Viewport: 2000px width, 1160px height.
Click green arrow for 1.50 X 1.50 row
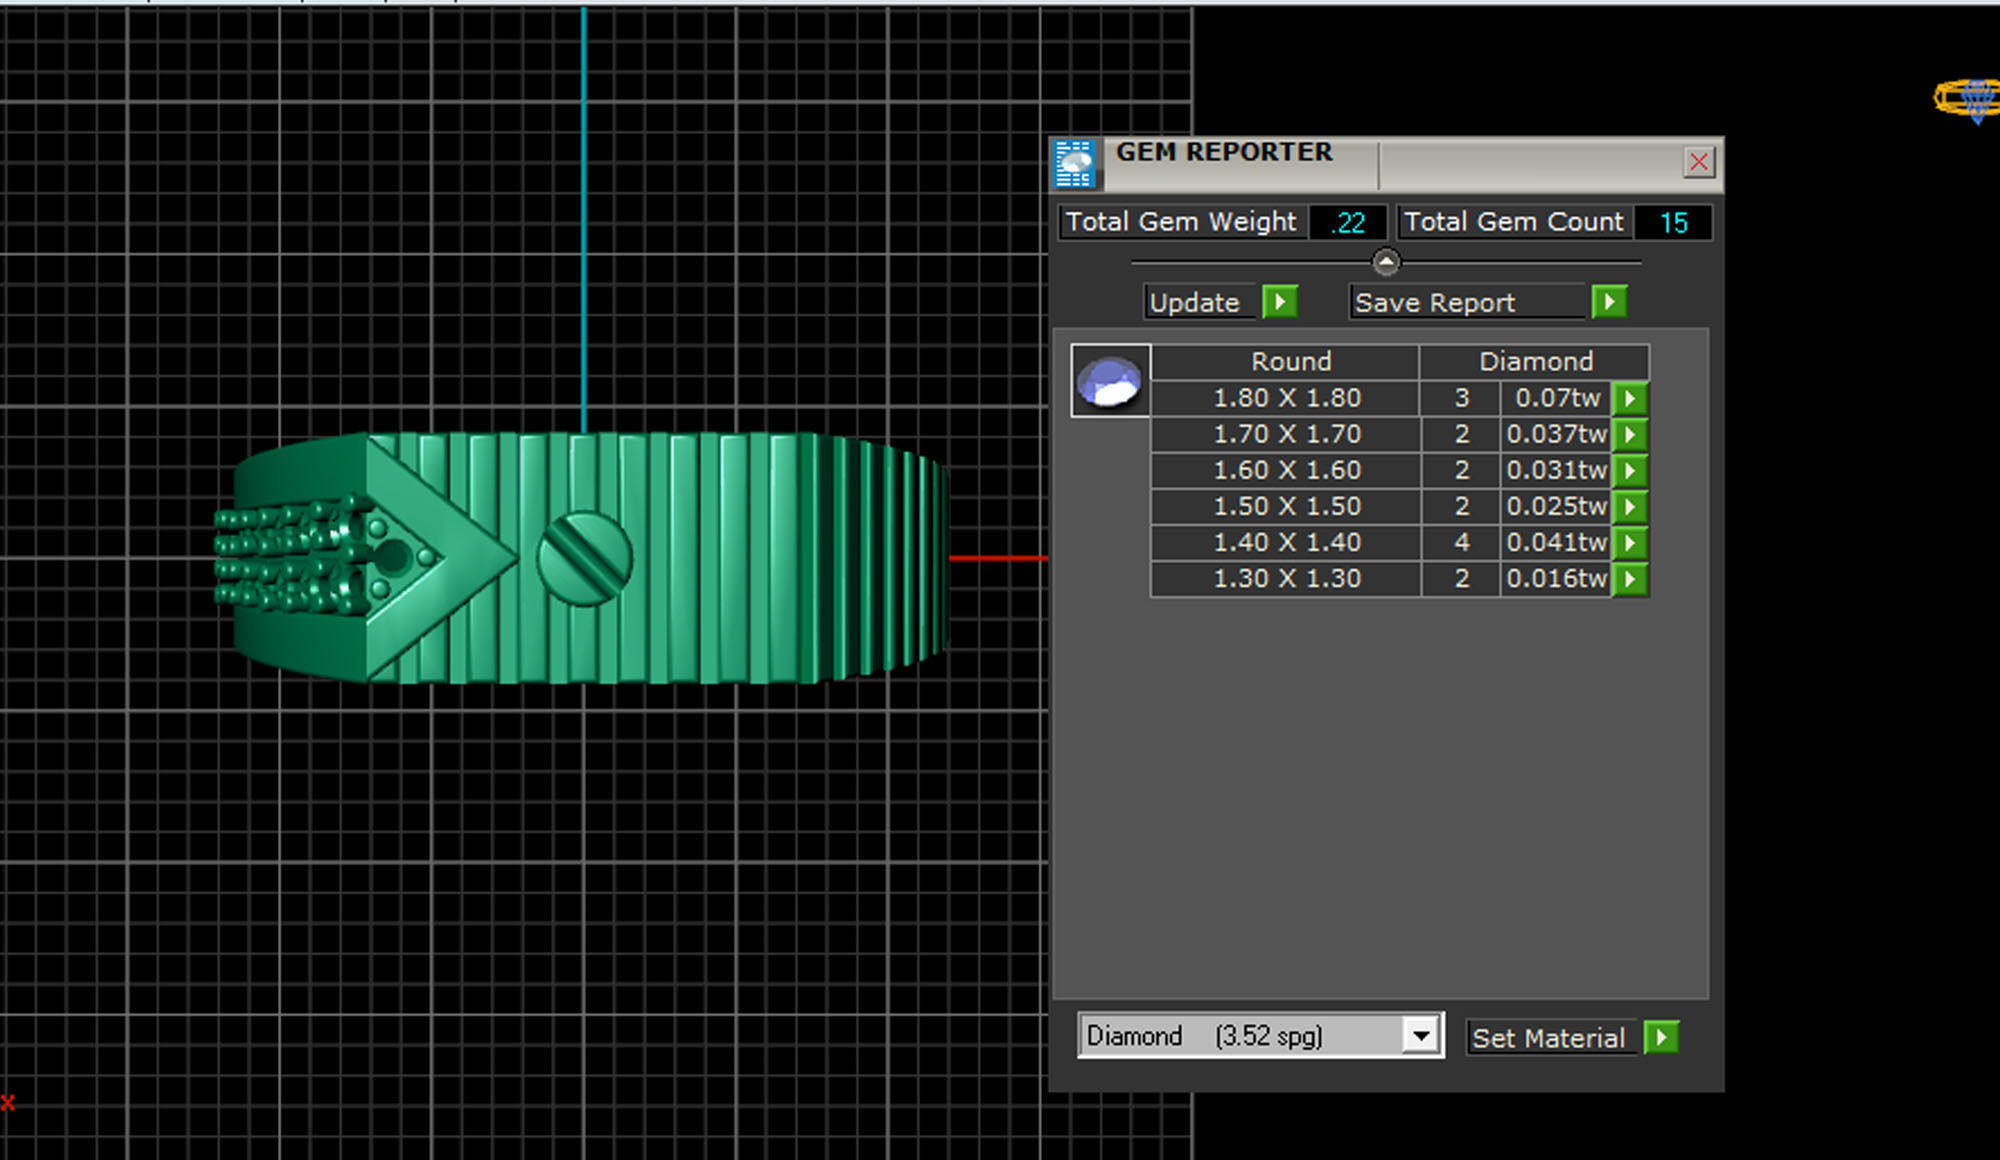1630,506
